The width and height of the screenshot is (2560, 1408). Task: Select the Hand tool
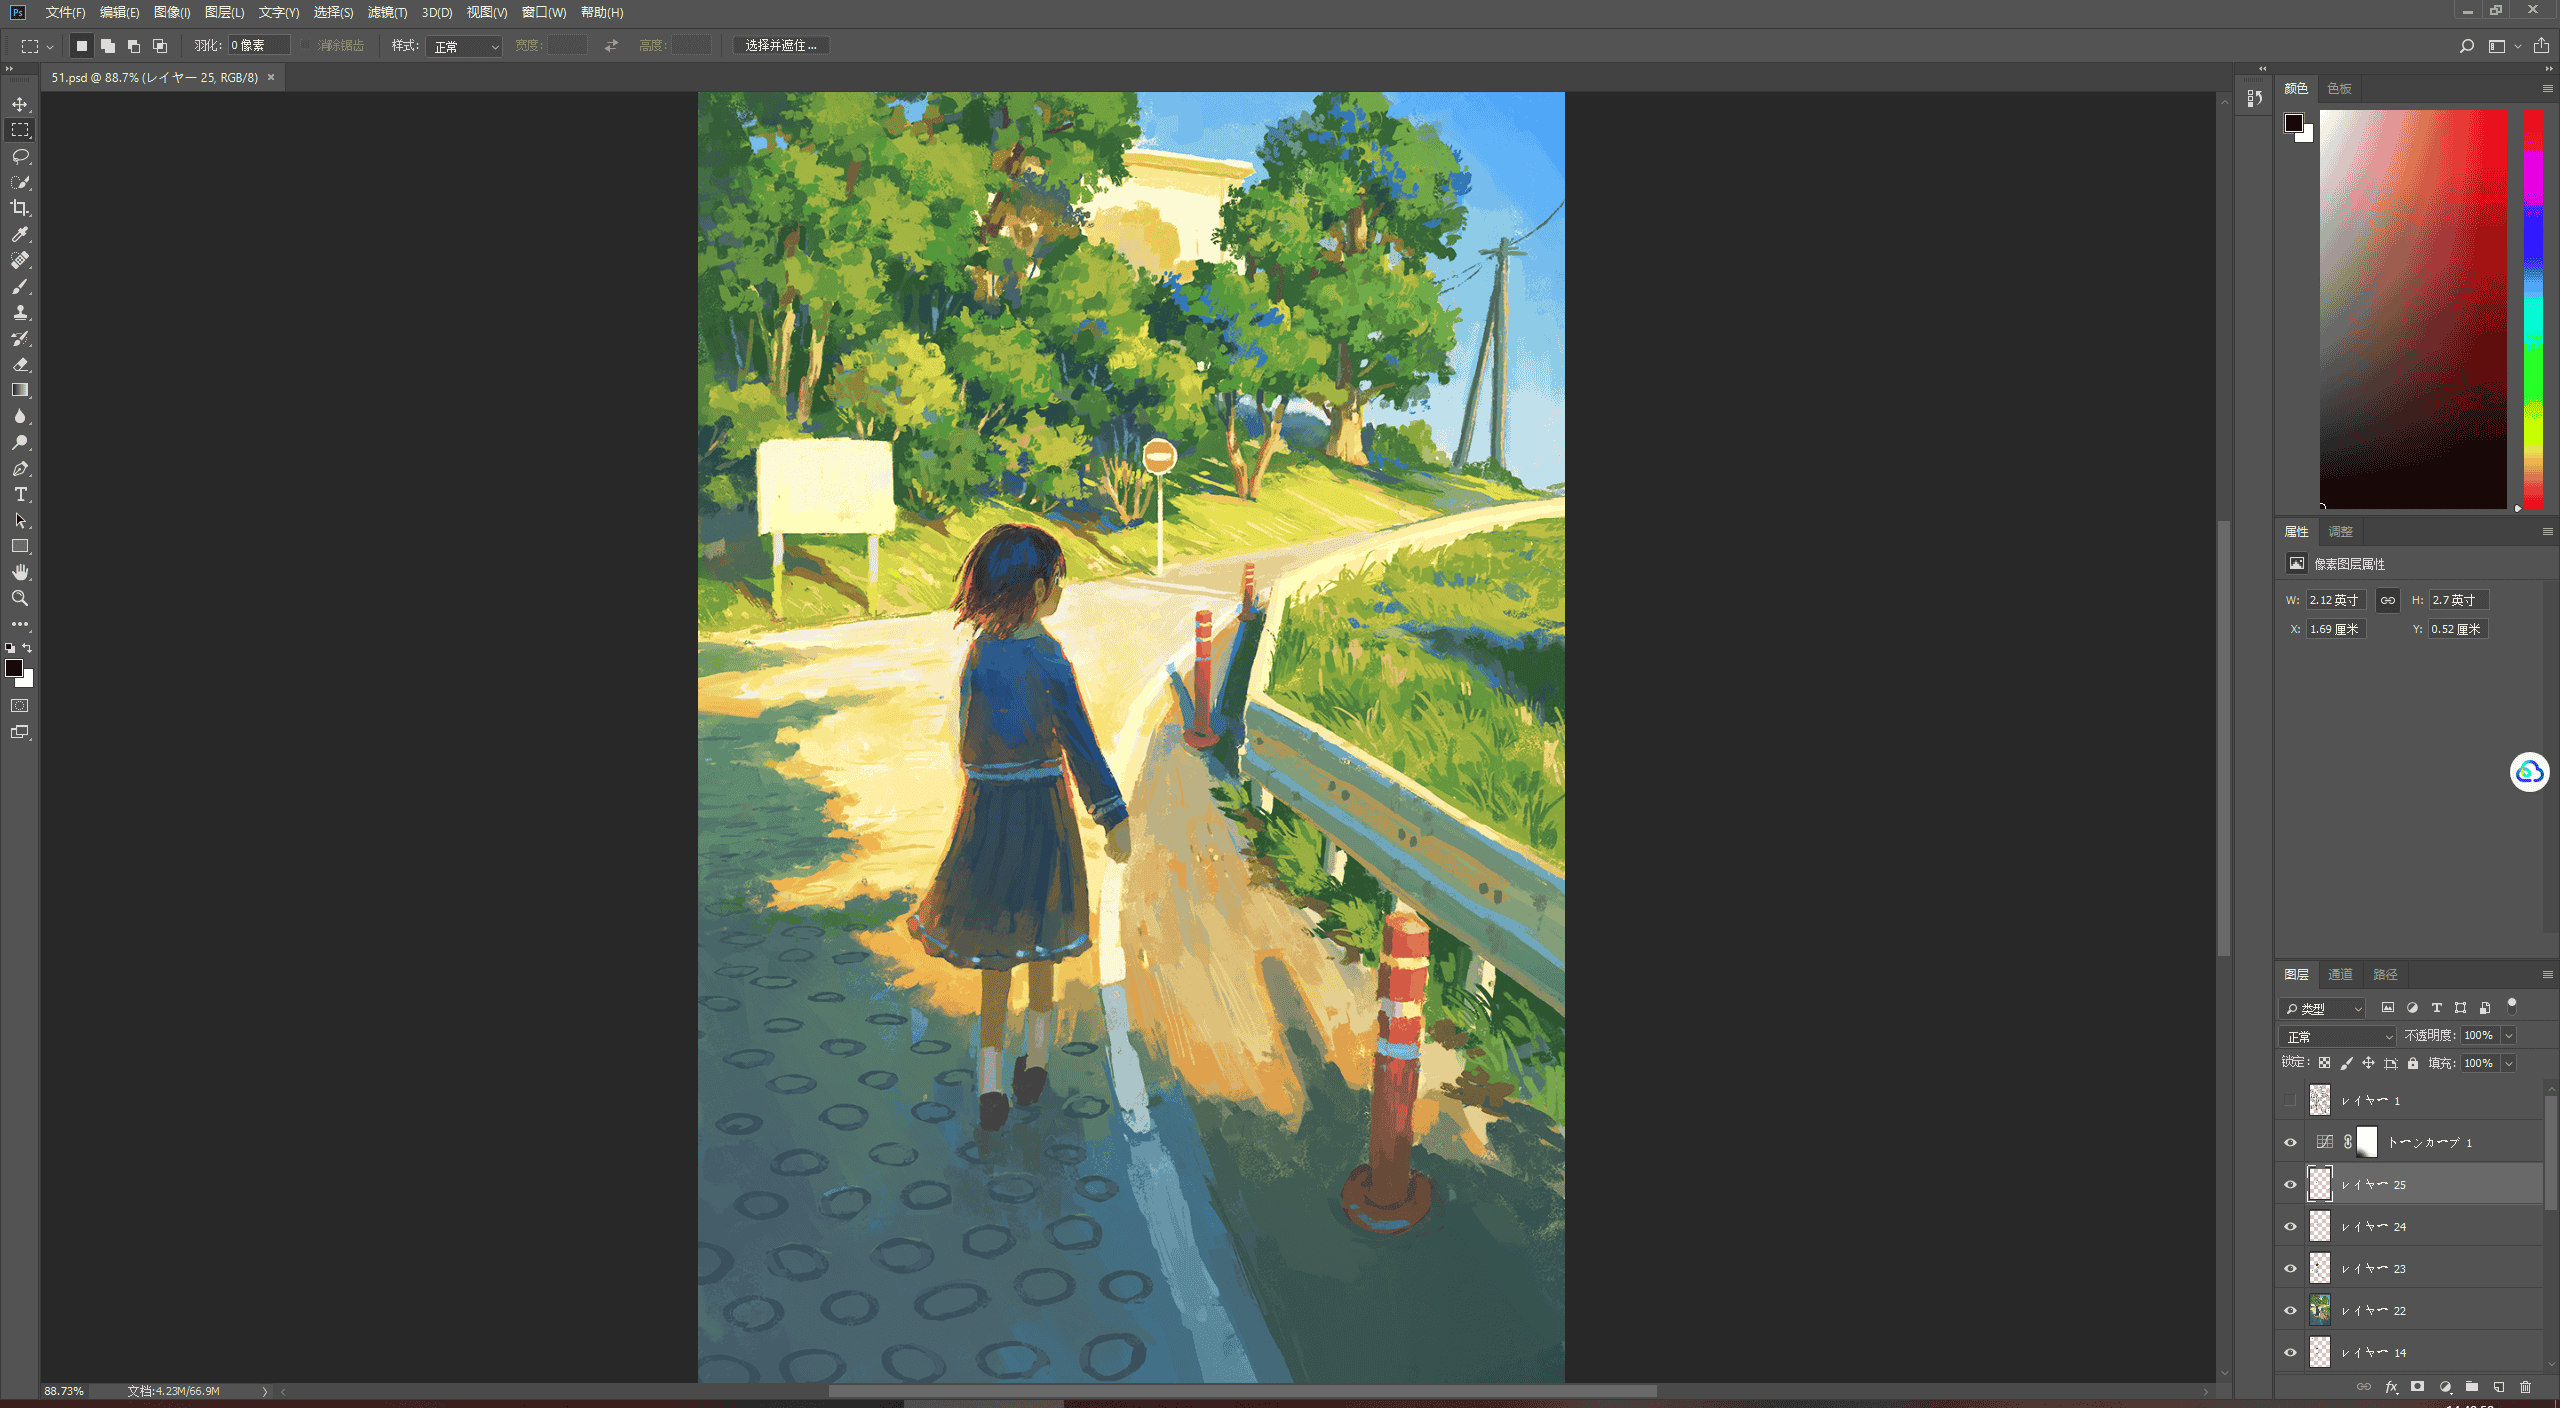(x=20, y=572)
